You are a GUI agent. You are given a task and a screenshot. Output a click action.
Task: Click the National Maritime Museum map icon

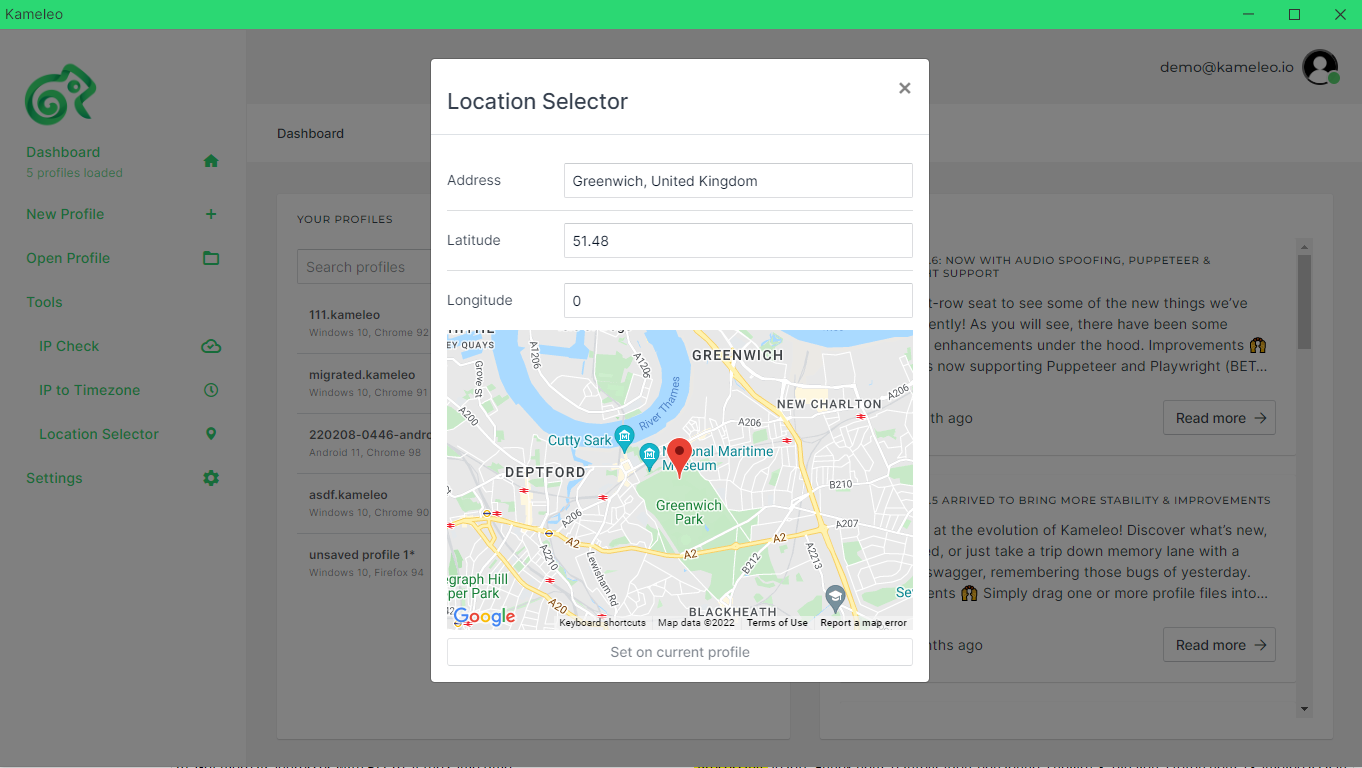tap(649, 455)
